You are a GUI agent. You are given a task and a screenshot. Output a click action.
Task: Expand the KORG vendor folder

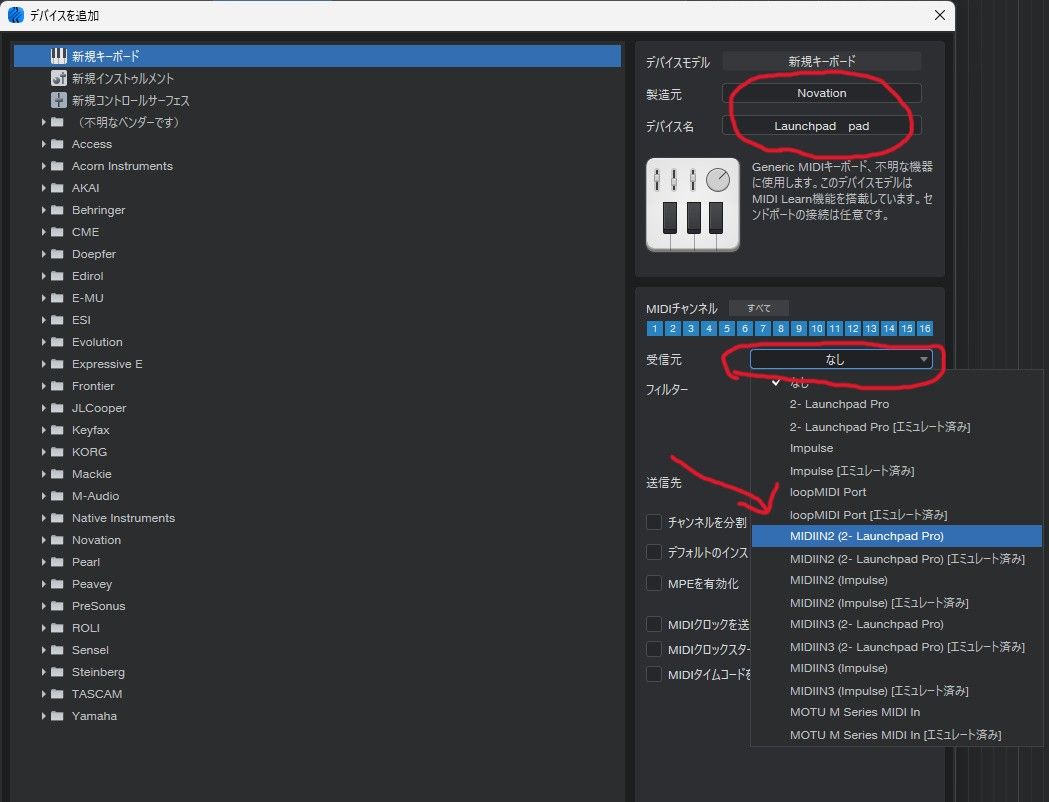coord(44,452)
